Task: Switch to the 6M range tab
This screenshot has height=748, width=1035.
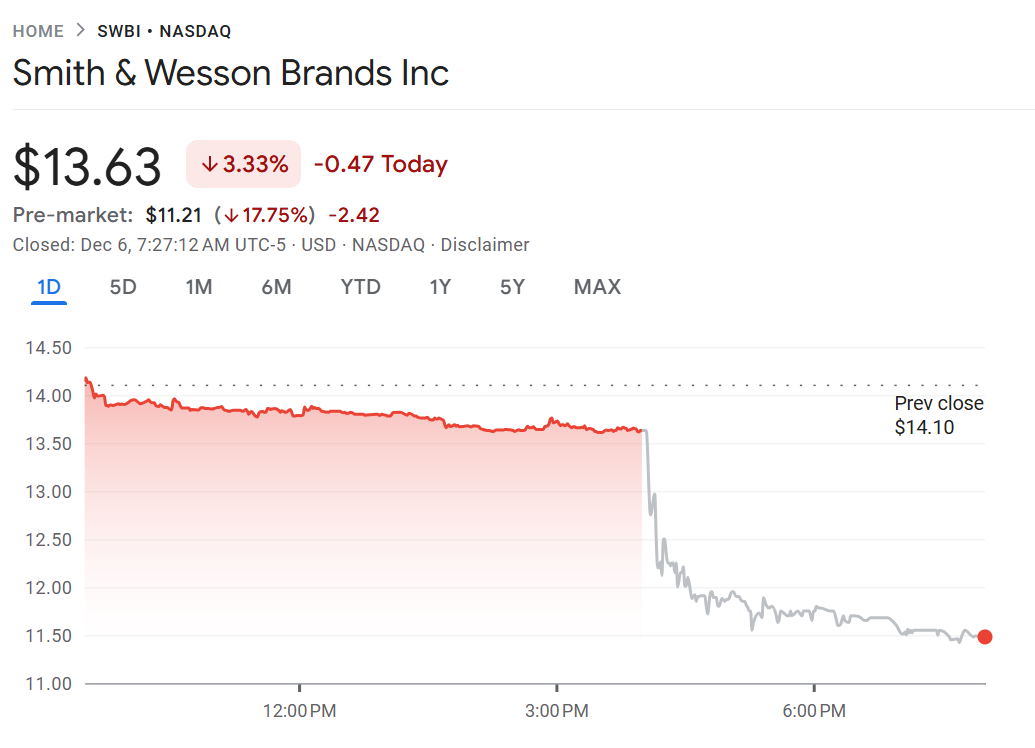Action: point(276,287)
